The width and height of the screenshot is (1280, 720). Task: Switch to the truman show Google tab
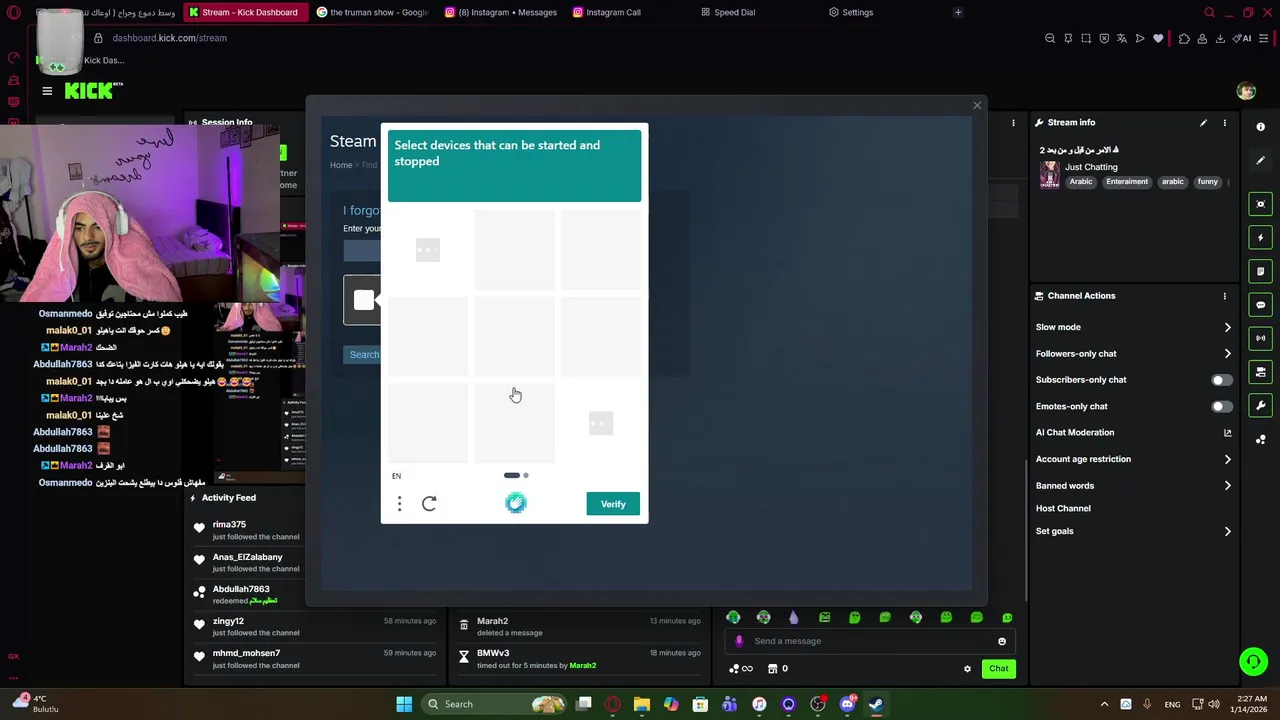click(371, 12)
